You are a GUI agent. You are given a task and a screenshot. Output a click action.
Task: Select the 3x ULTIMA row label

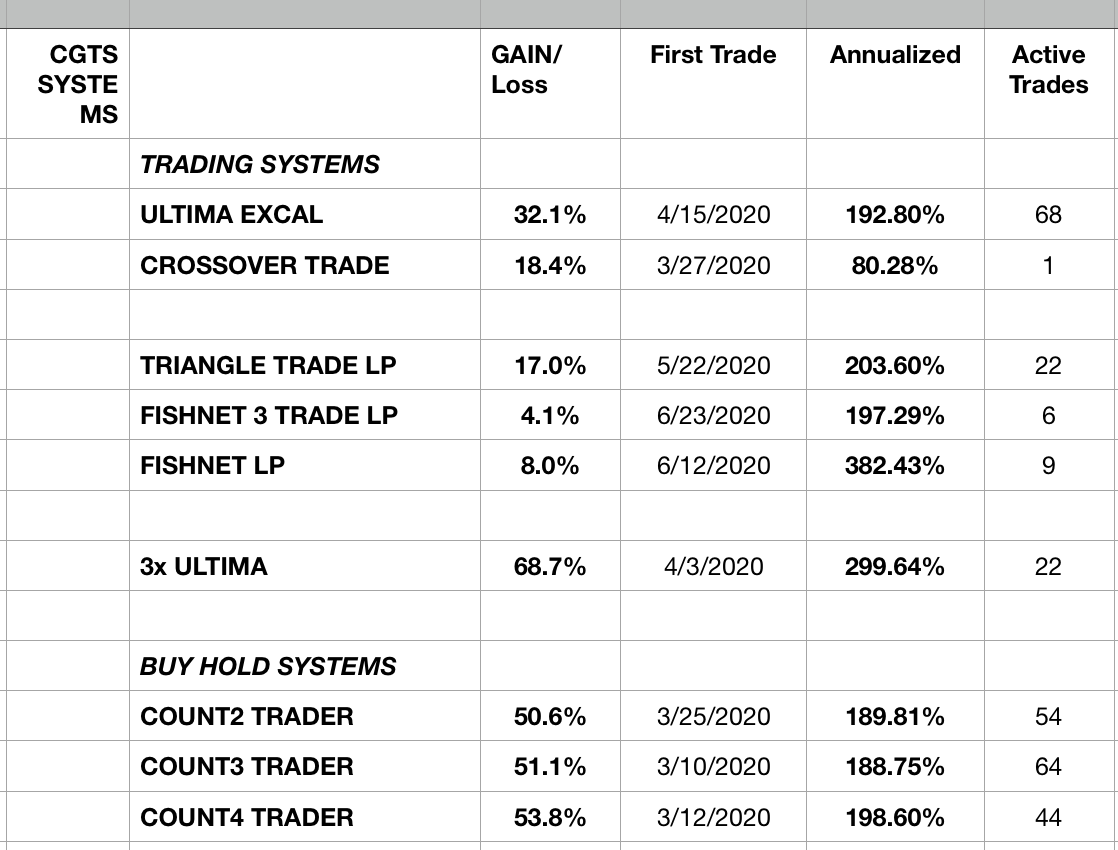tap(204, 566)
